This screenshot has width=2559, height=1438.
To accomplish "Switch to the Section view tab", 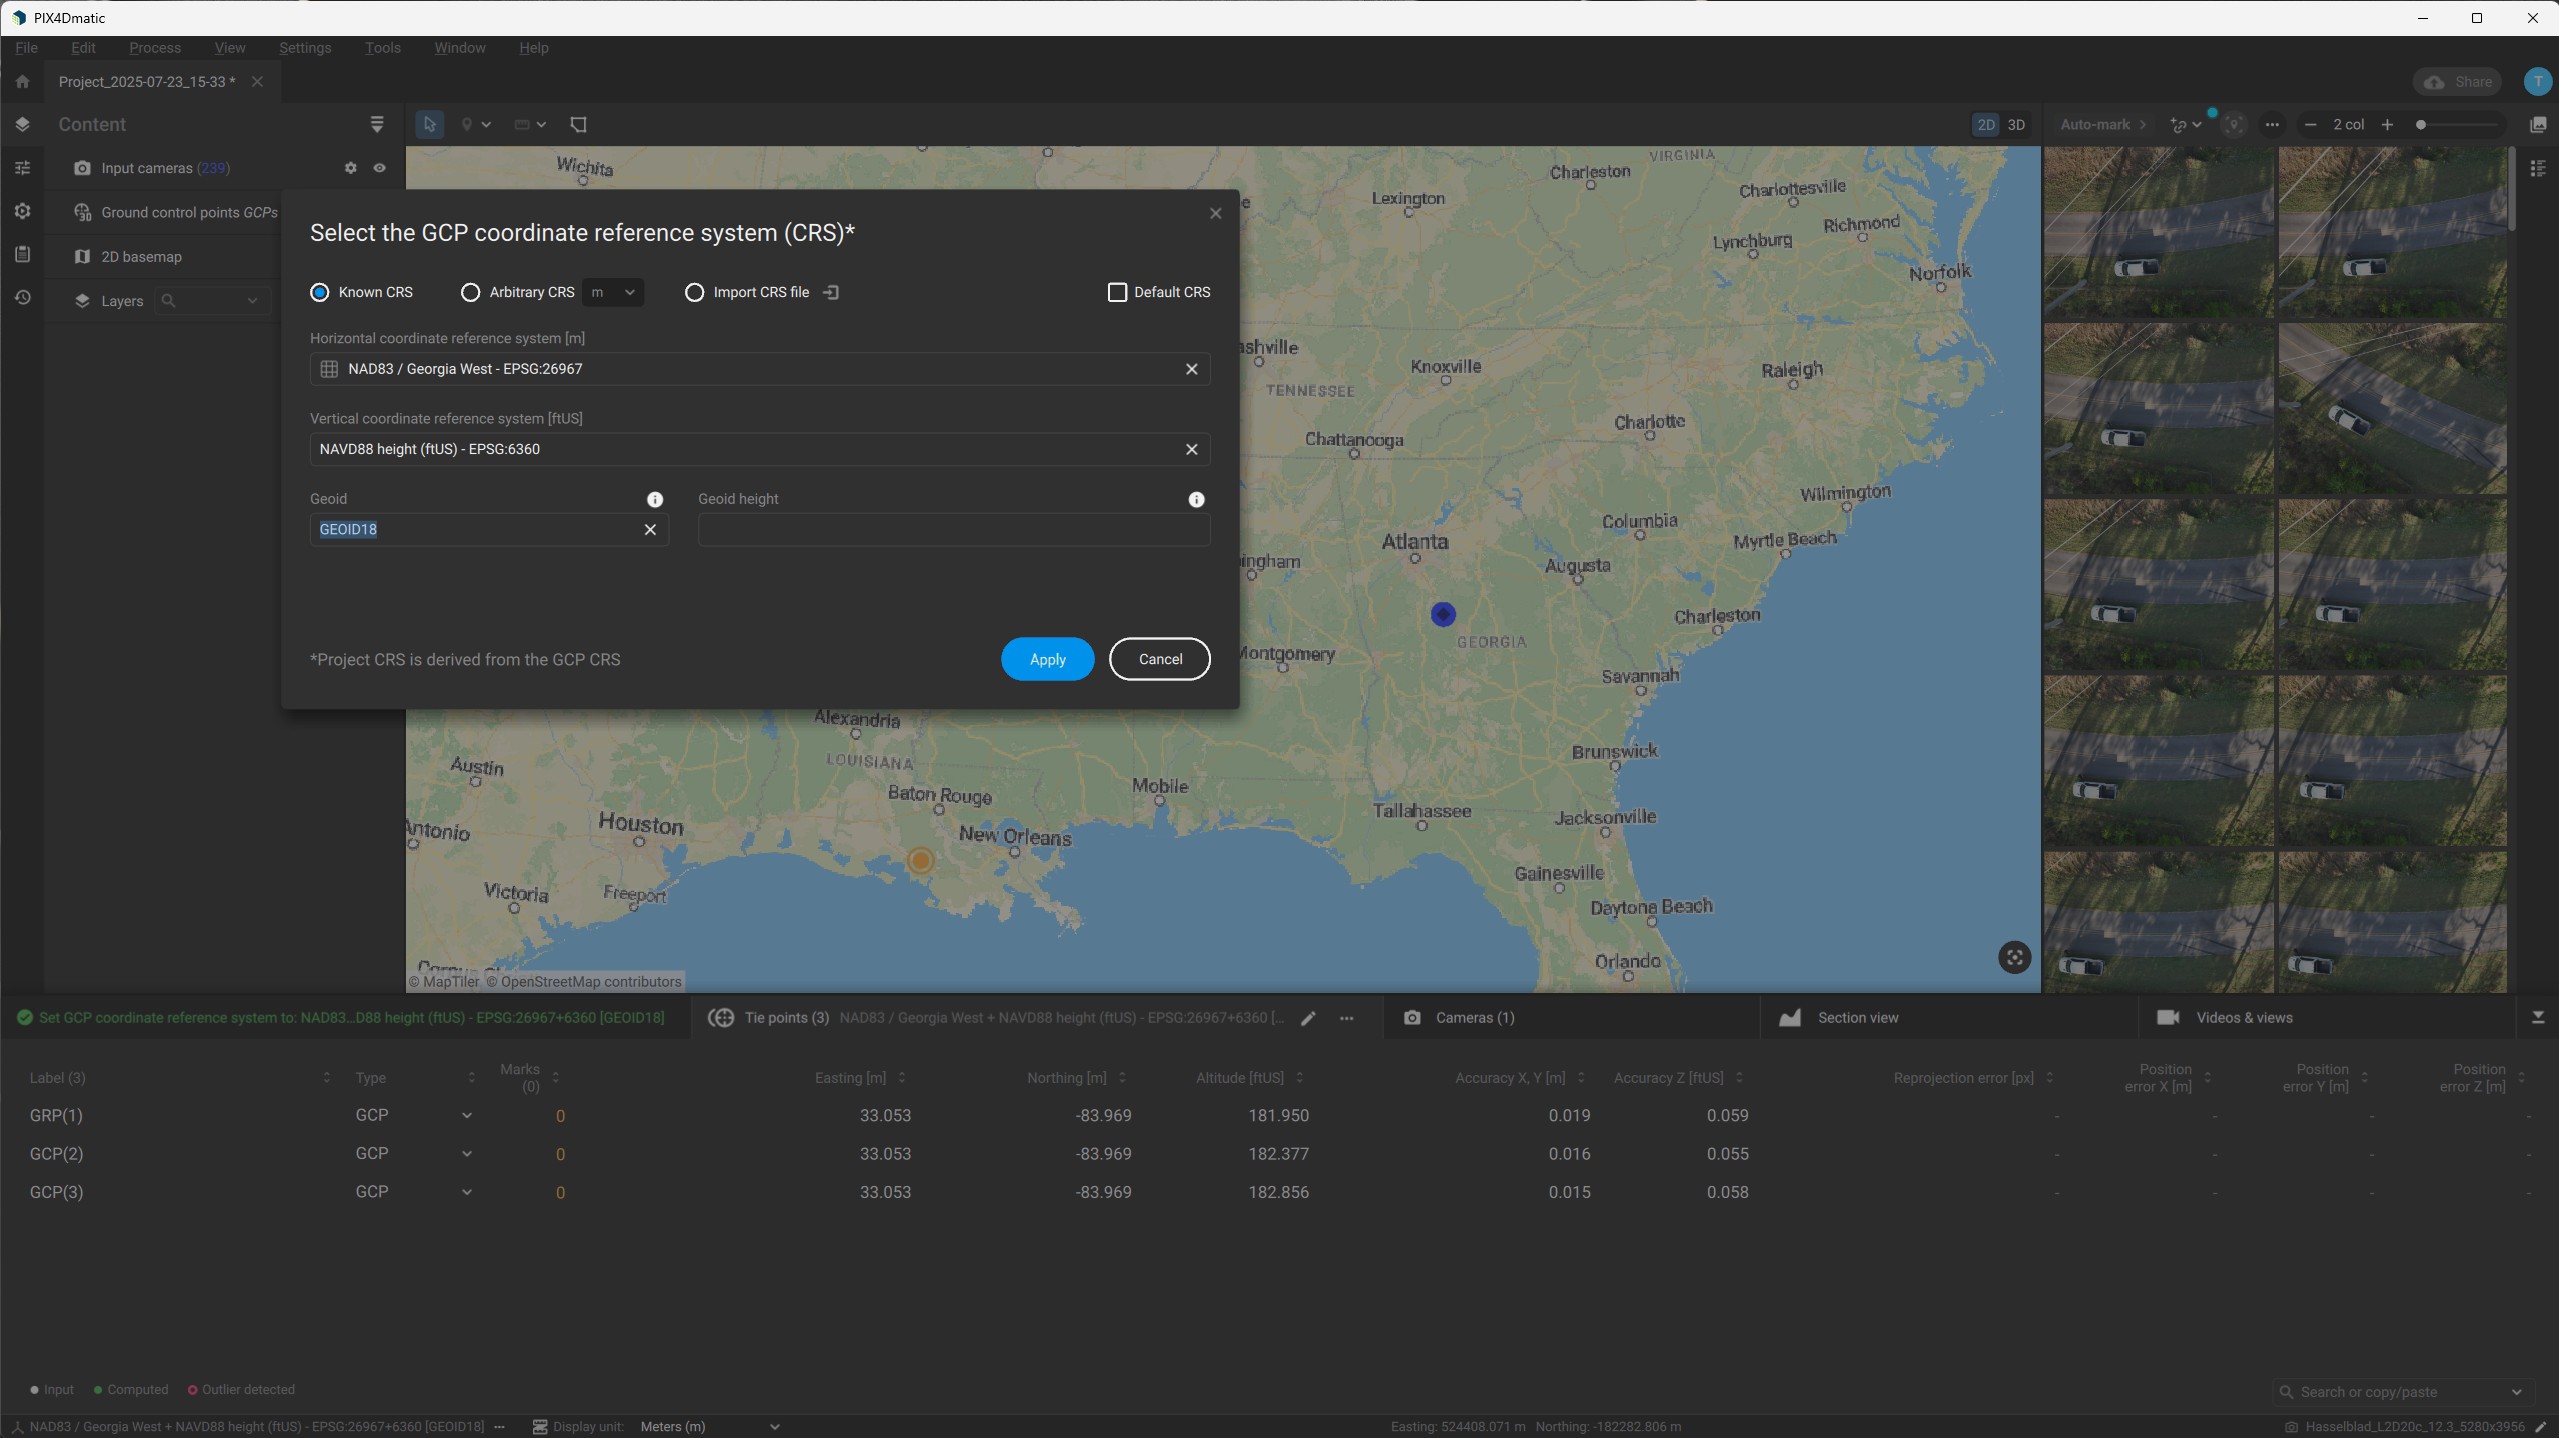I will [1857, 1018].
